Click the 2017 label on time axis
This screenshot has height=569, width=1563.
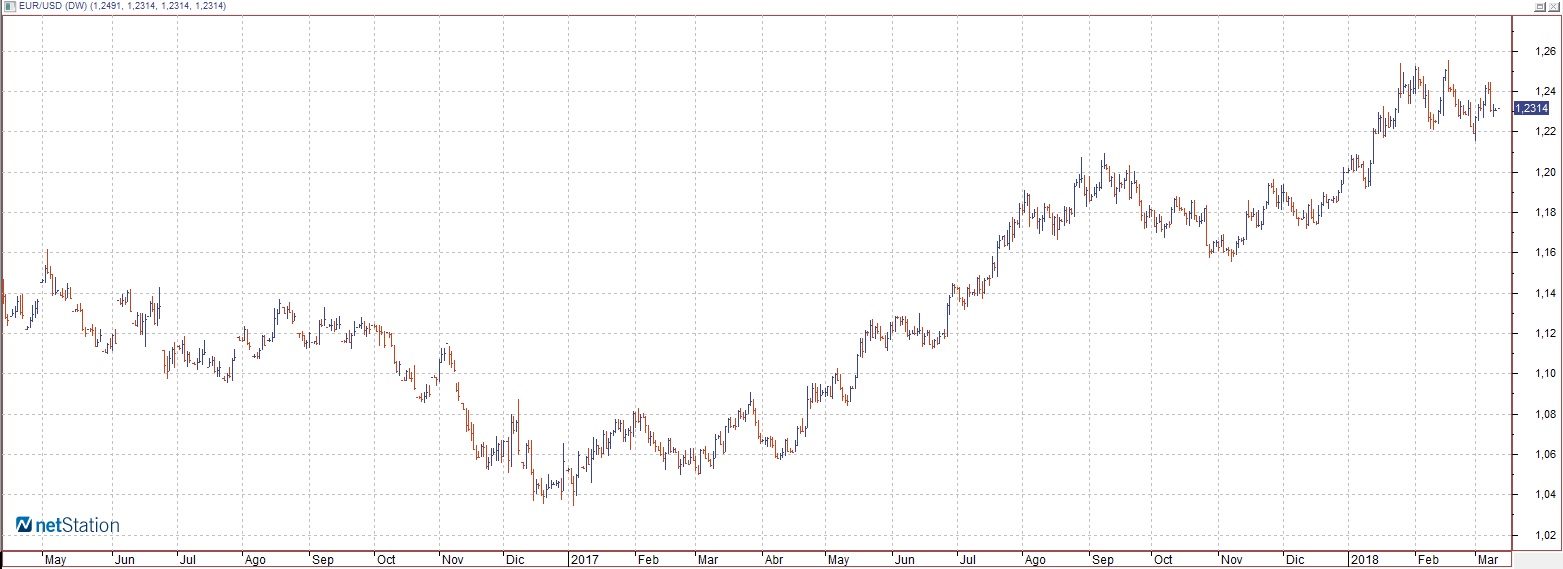584,560
